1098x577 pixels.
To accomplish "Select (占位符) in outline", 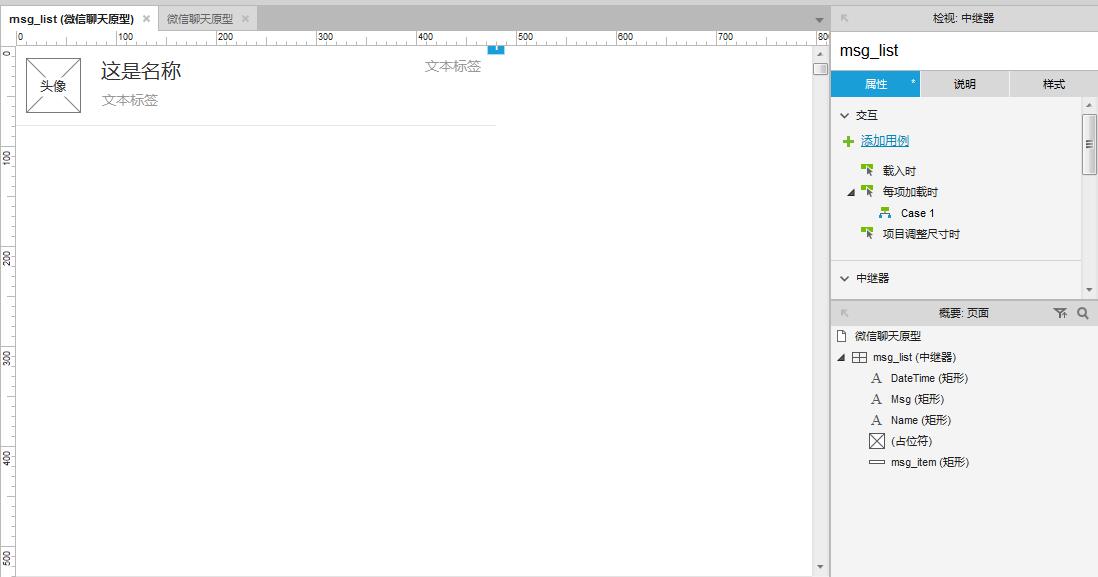I will coord(911,441).
